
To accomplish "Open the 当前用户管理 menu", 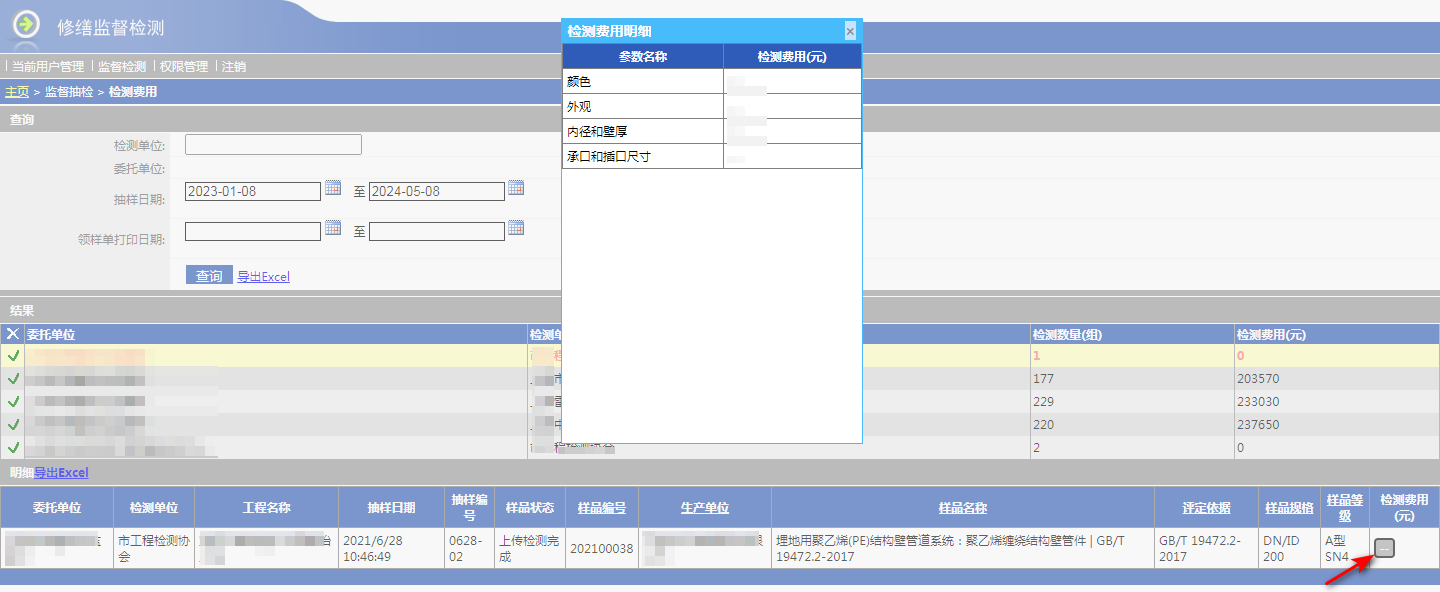I will [48, 67].
